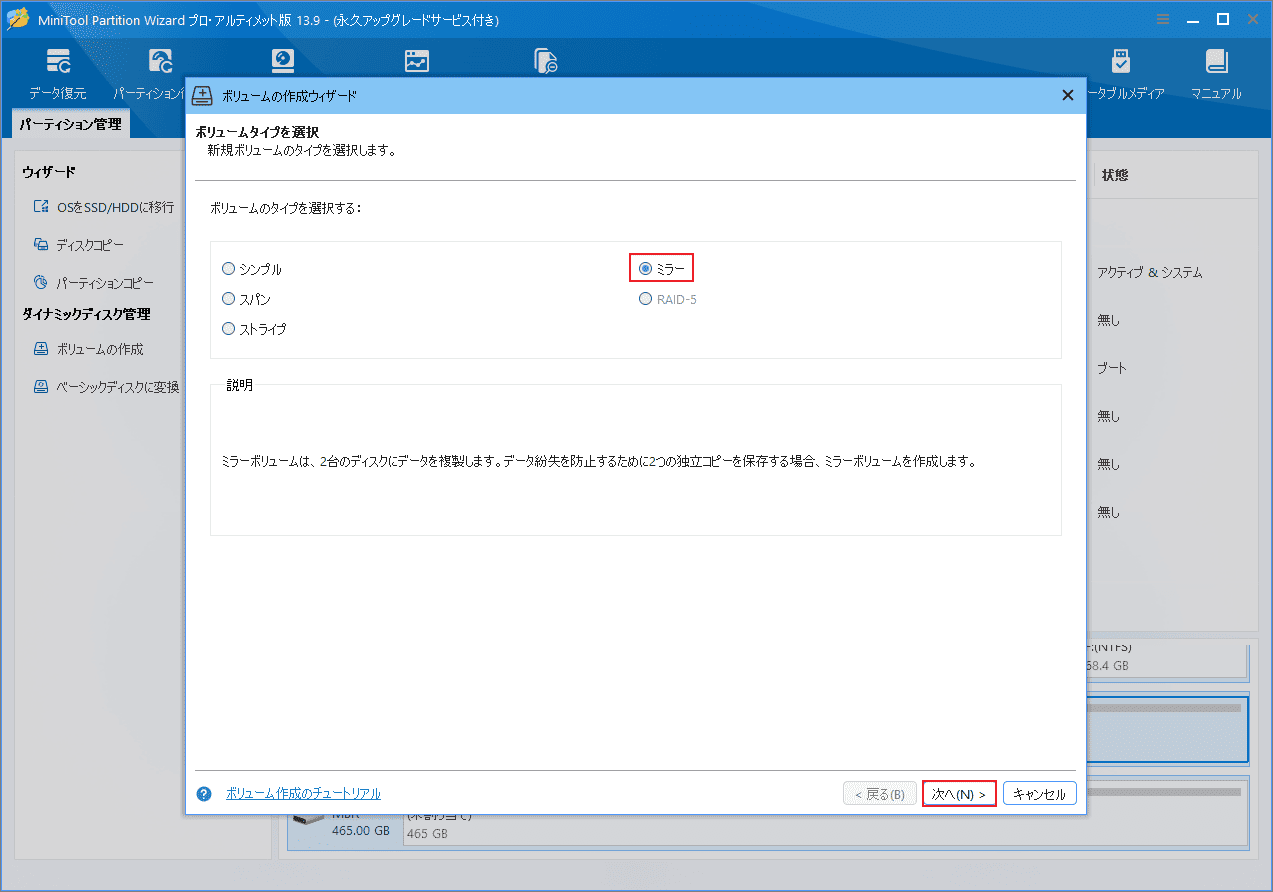
Task: Click the wizard dialog title icon
Action: (x=203, y=95)
